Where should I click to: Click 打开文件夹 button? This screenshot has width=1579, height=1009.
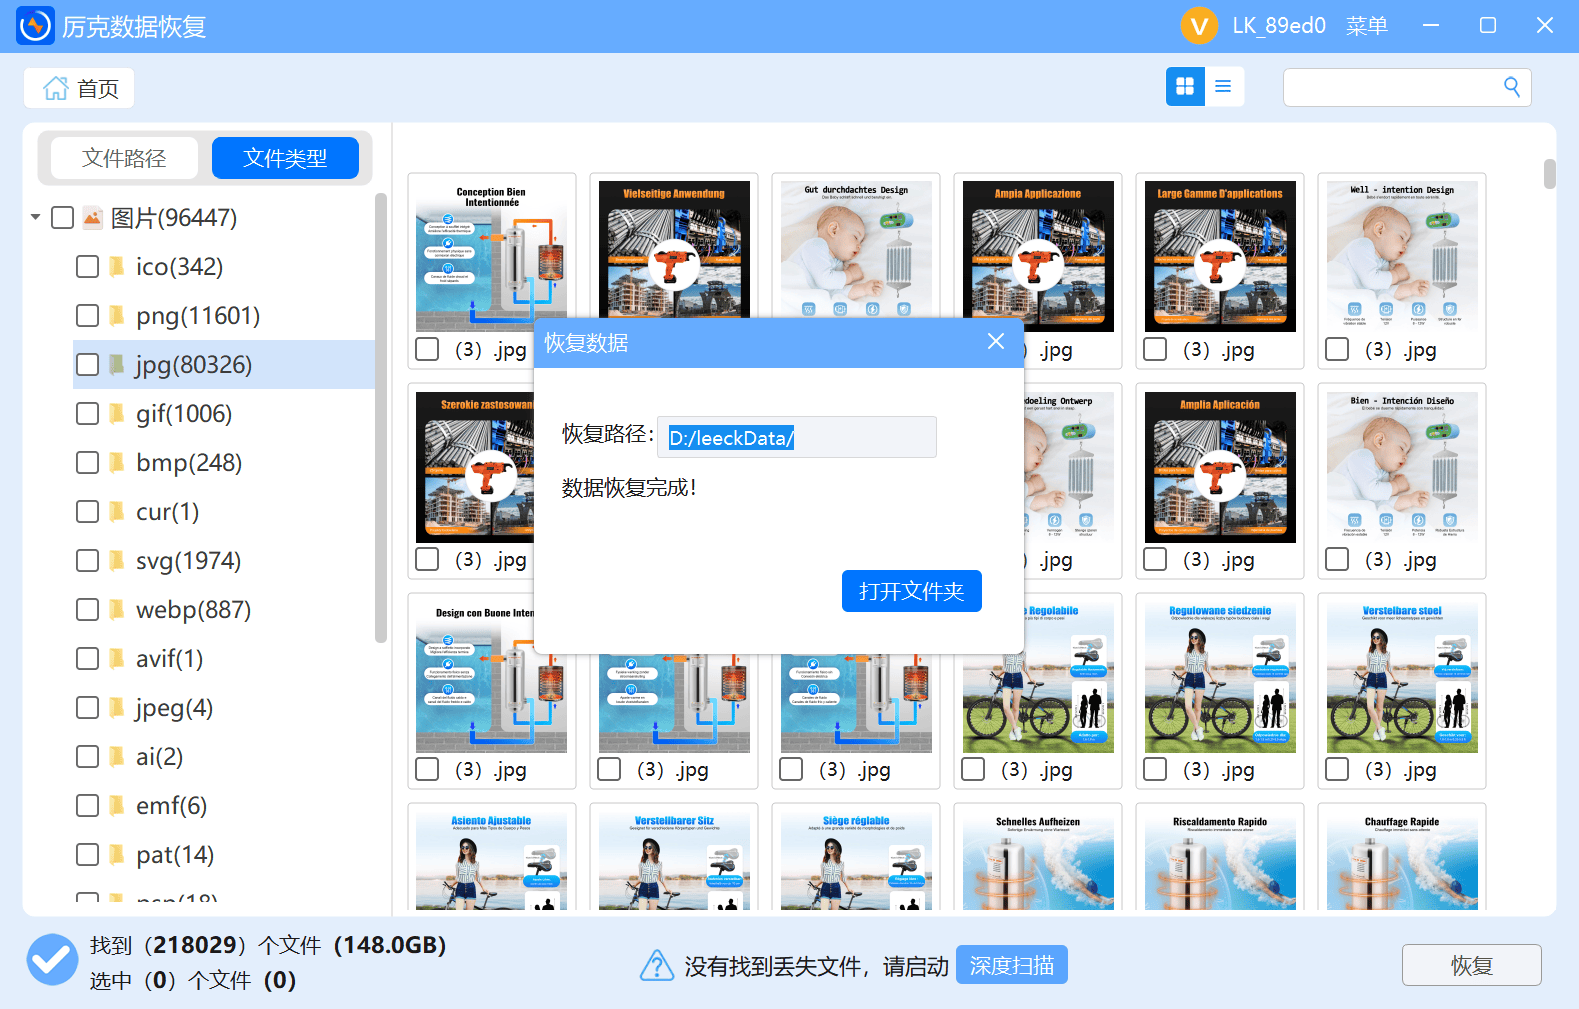(x=911, y=591)
